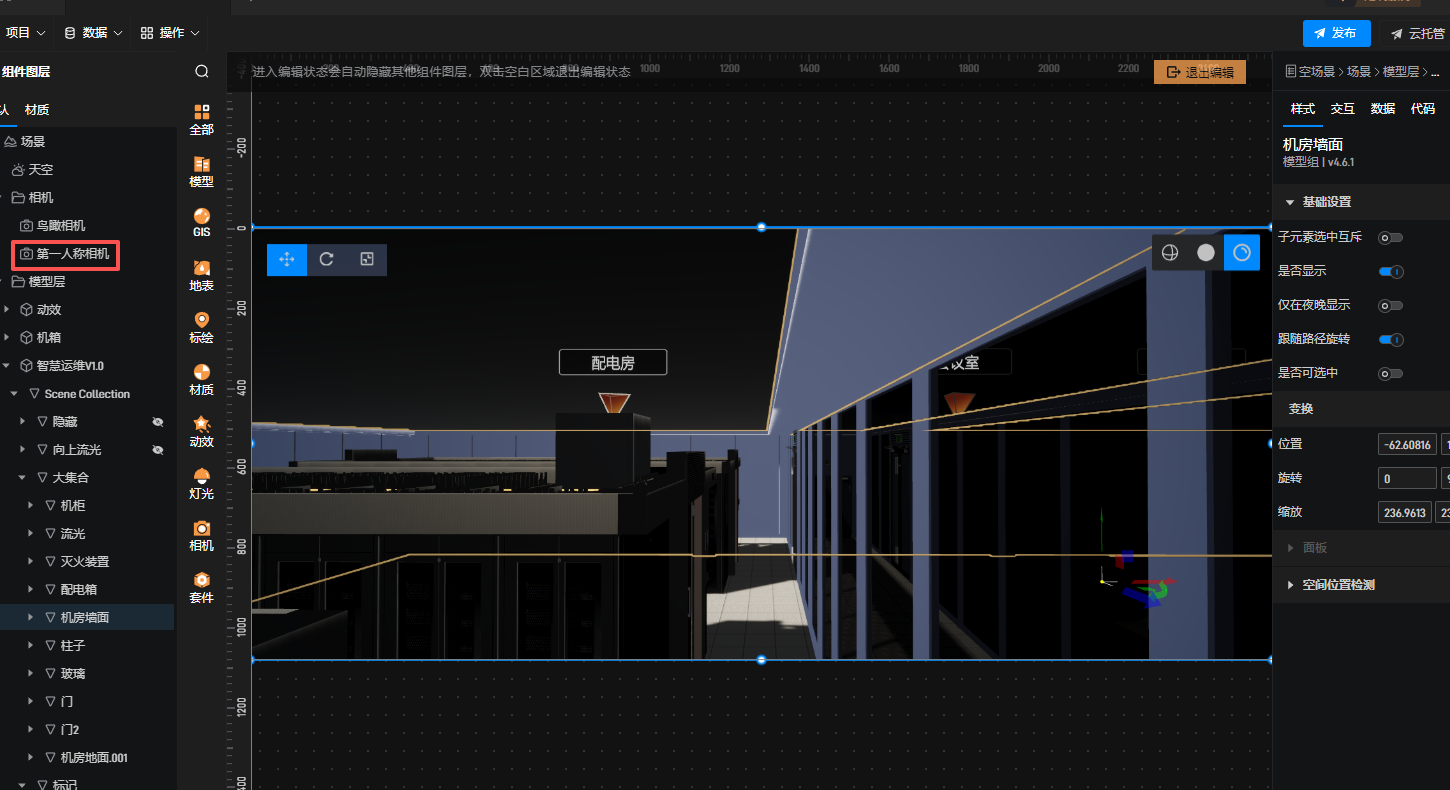Open the 动效 effects category icon

(202, 431)
